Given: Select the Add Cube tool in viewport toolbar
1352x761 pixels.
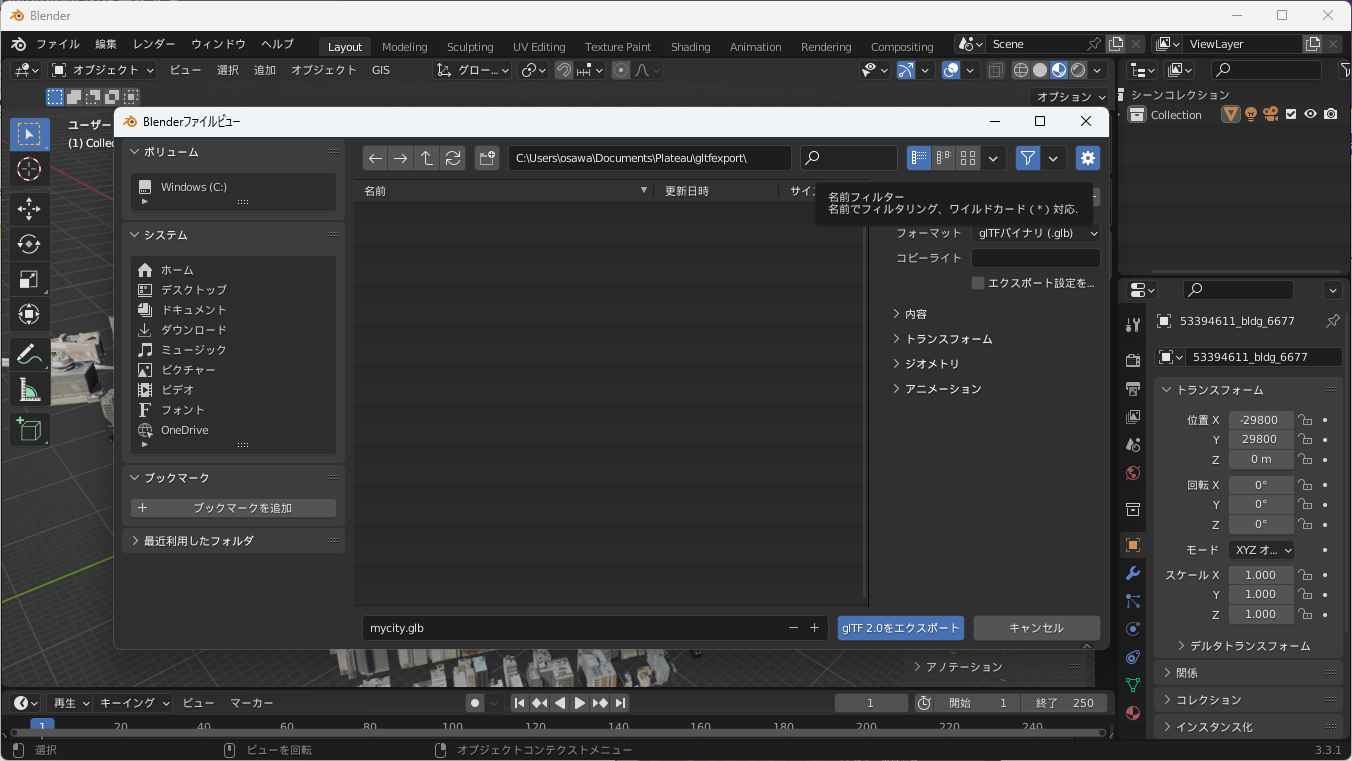Looking at the screenshot, I should [29, 430].
